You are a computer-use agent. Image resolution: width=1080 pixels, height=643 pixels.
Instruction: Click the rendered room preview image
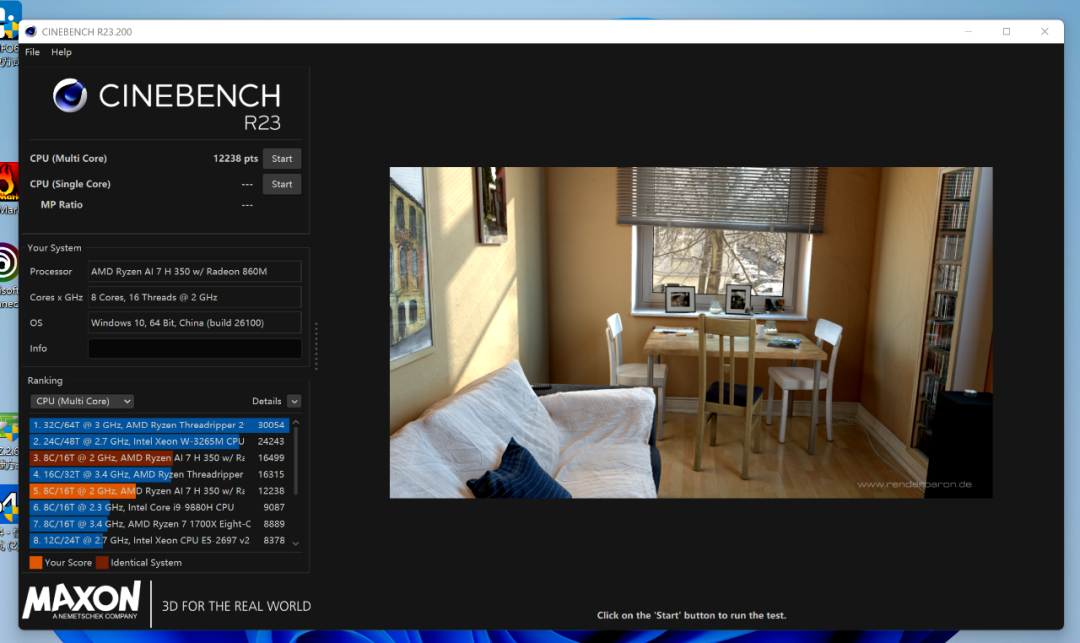(x=691, y=333)
